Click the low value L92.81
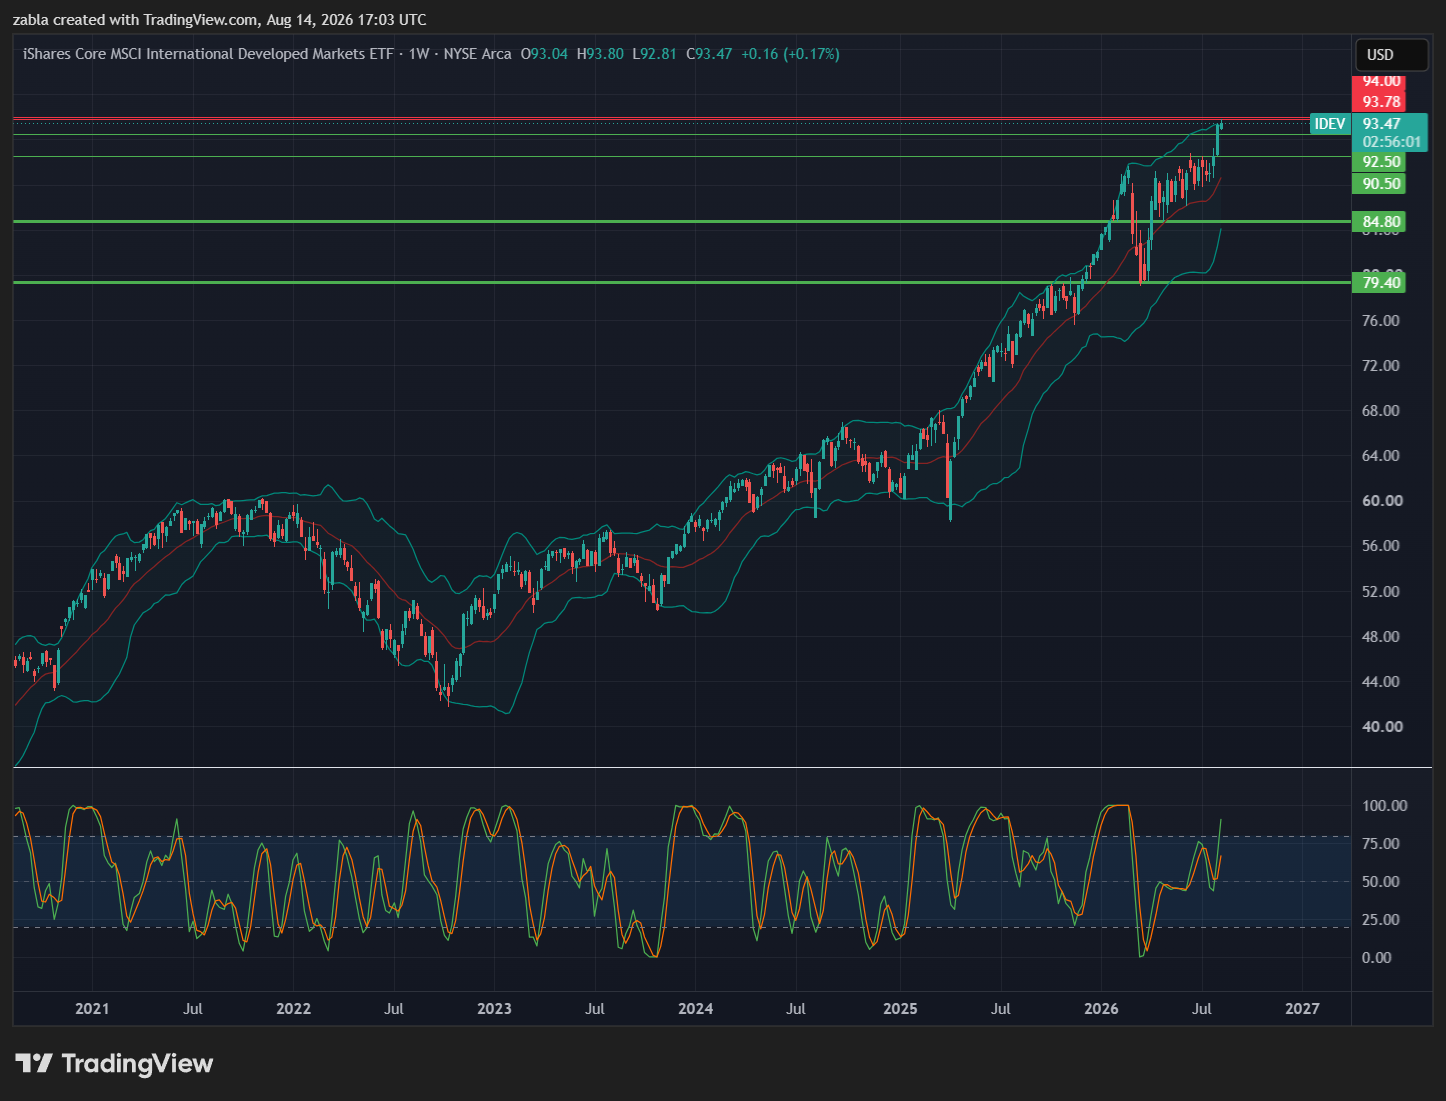This screenshot has height=1101, width=1446. pos(655,54)
